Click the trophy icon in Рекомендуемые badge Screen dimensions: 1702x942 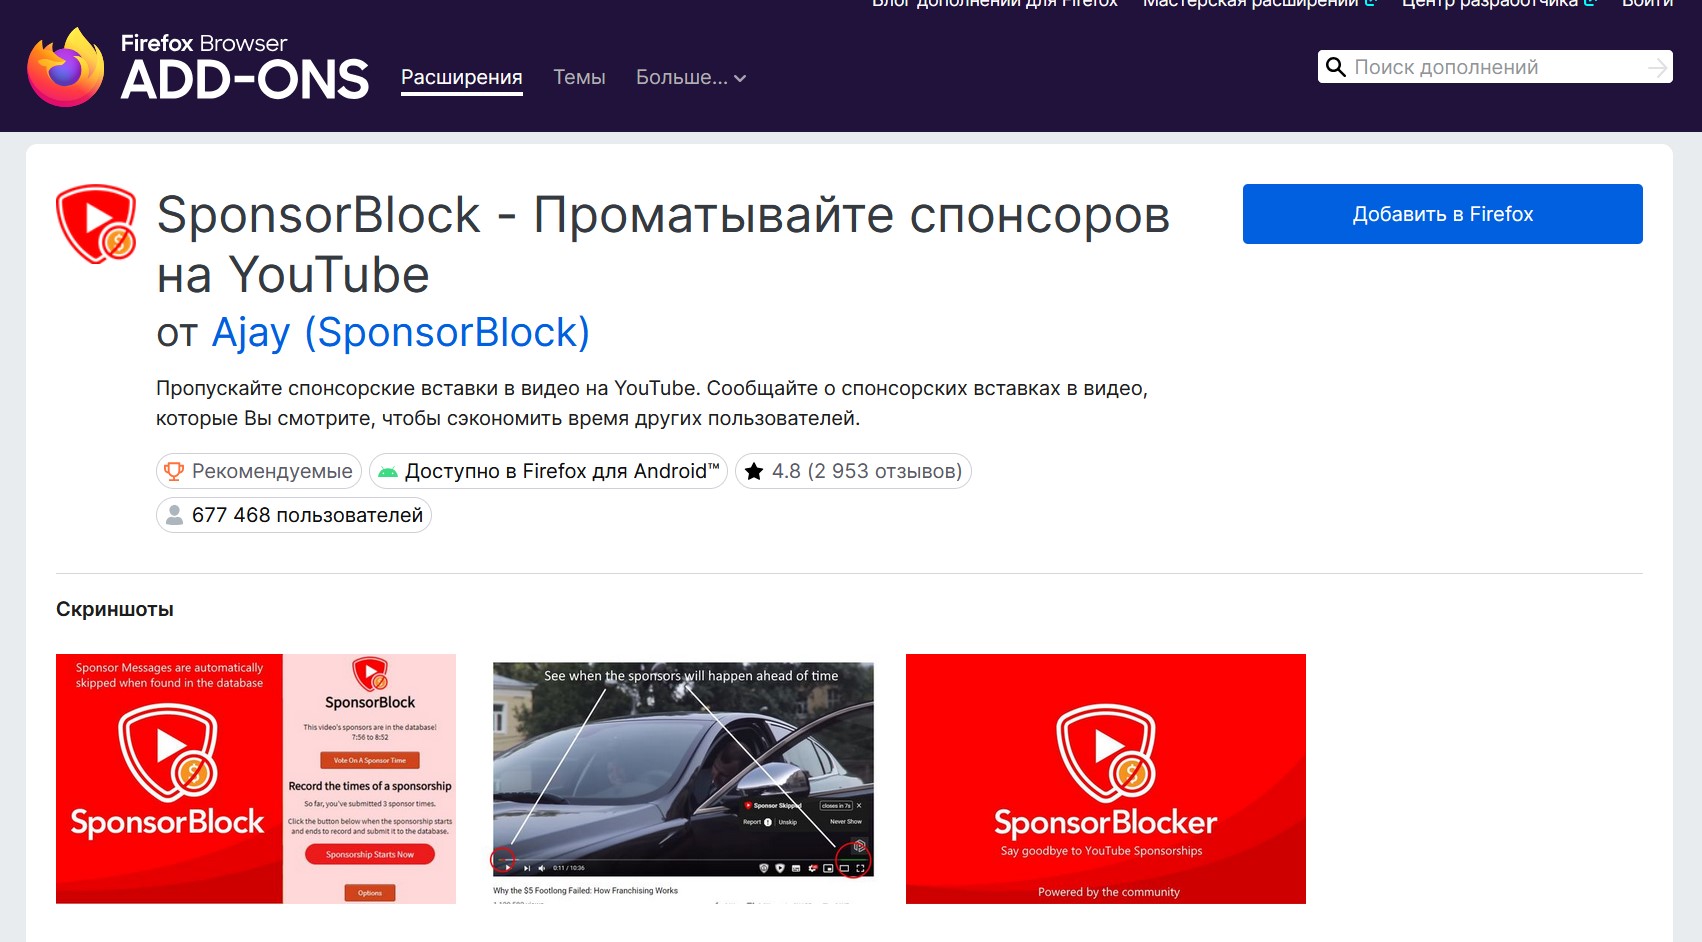tap(174, 471)
